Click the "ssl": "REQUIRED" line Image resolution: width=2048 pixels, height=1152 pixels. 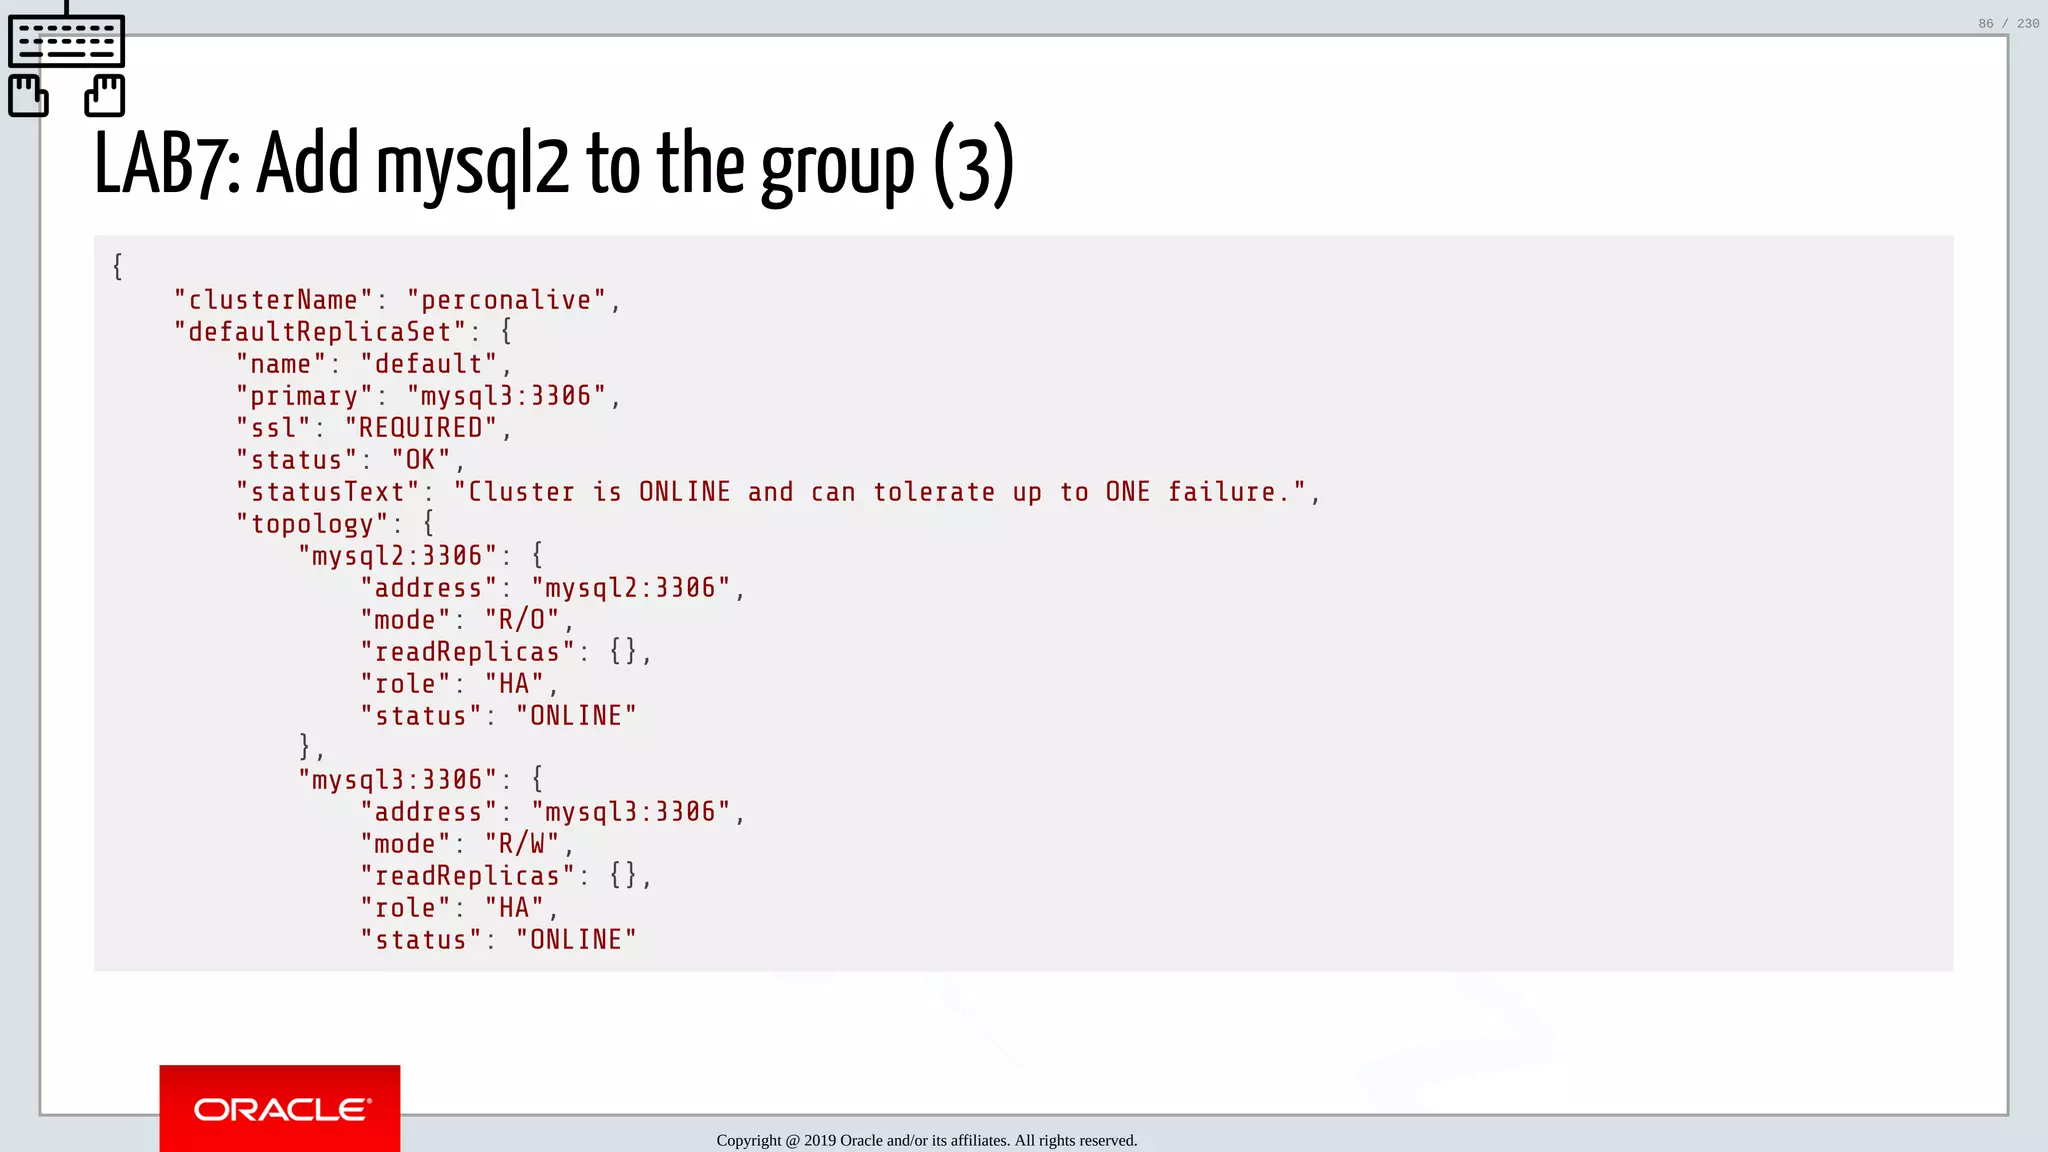pyautogui.click(x=374, y=428)
